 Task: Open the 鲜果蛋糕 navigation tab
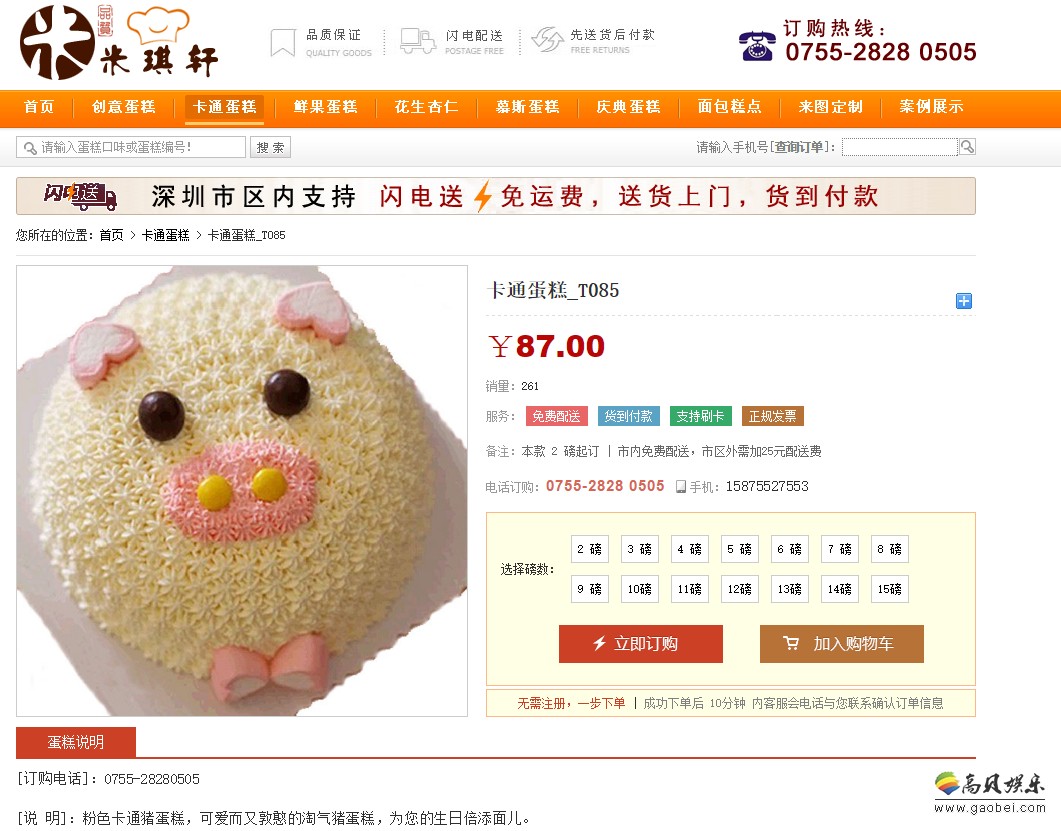coord(325,107)
